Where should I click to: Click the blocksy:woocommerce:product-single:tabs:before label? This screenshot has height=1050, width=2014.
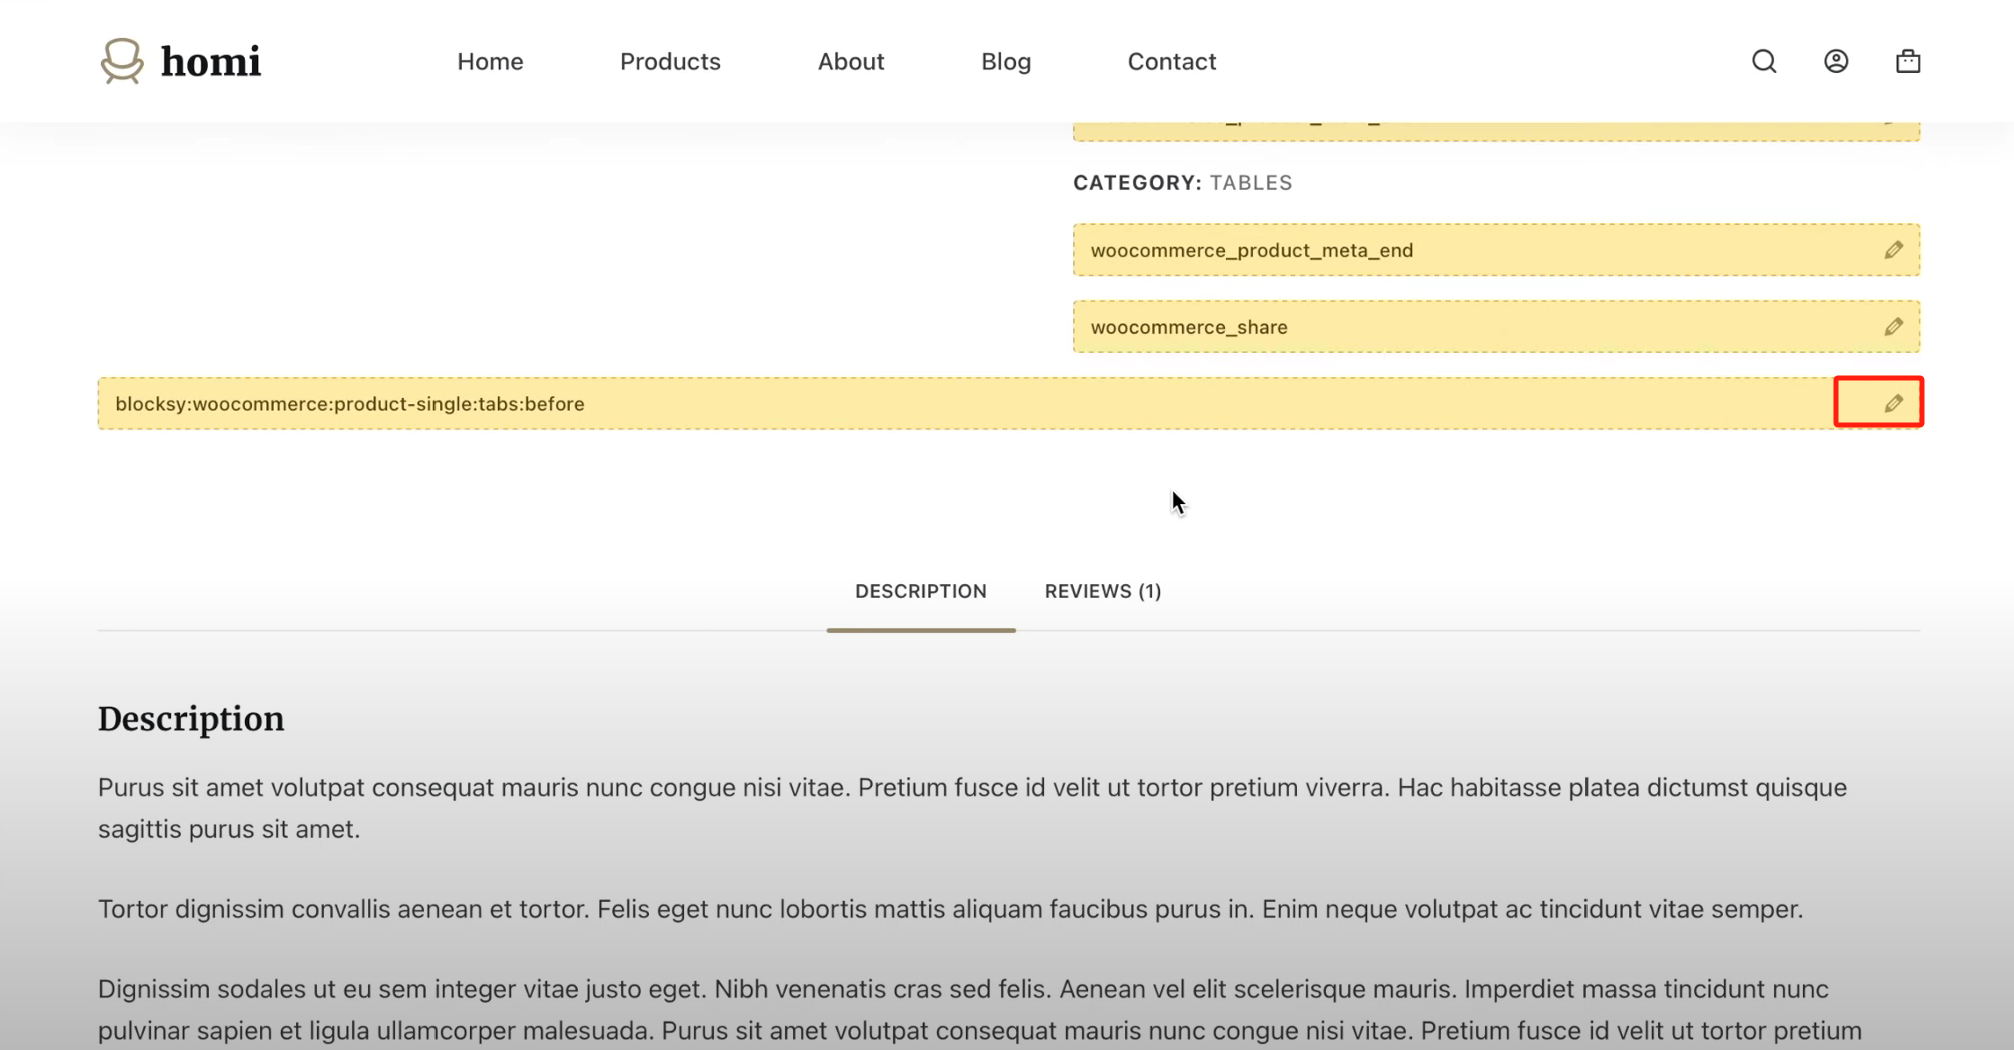[350, 404]
